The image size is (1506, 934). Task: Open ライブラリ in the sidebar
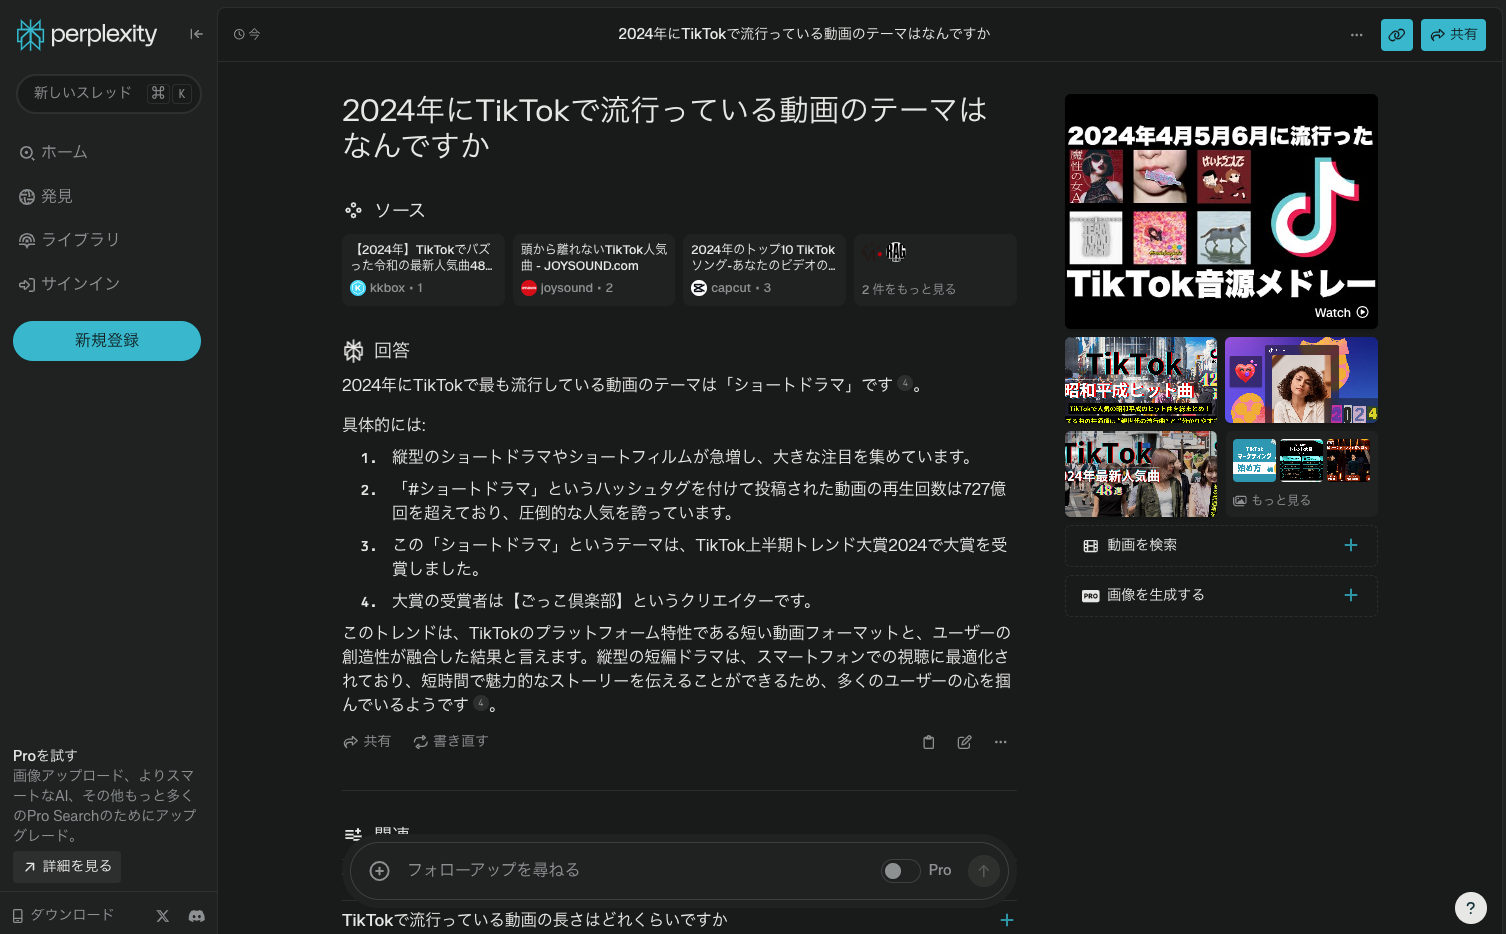tap(69, 240)
